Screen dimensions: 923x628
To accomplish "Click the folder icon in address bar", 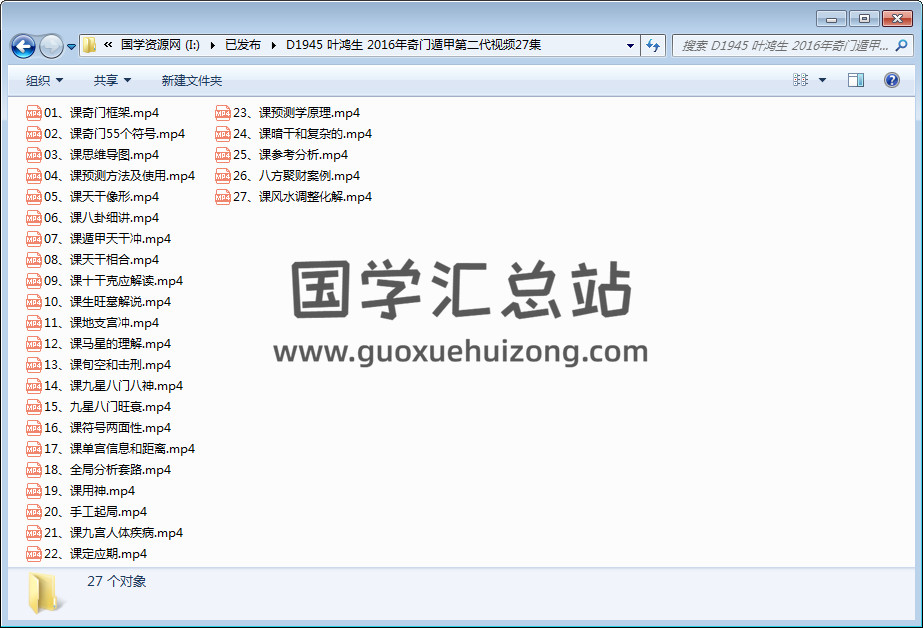I will (89, 45).
